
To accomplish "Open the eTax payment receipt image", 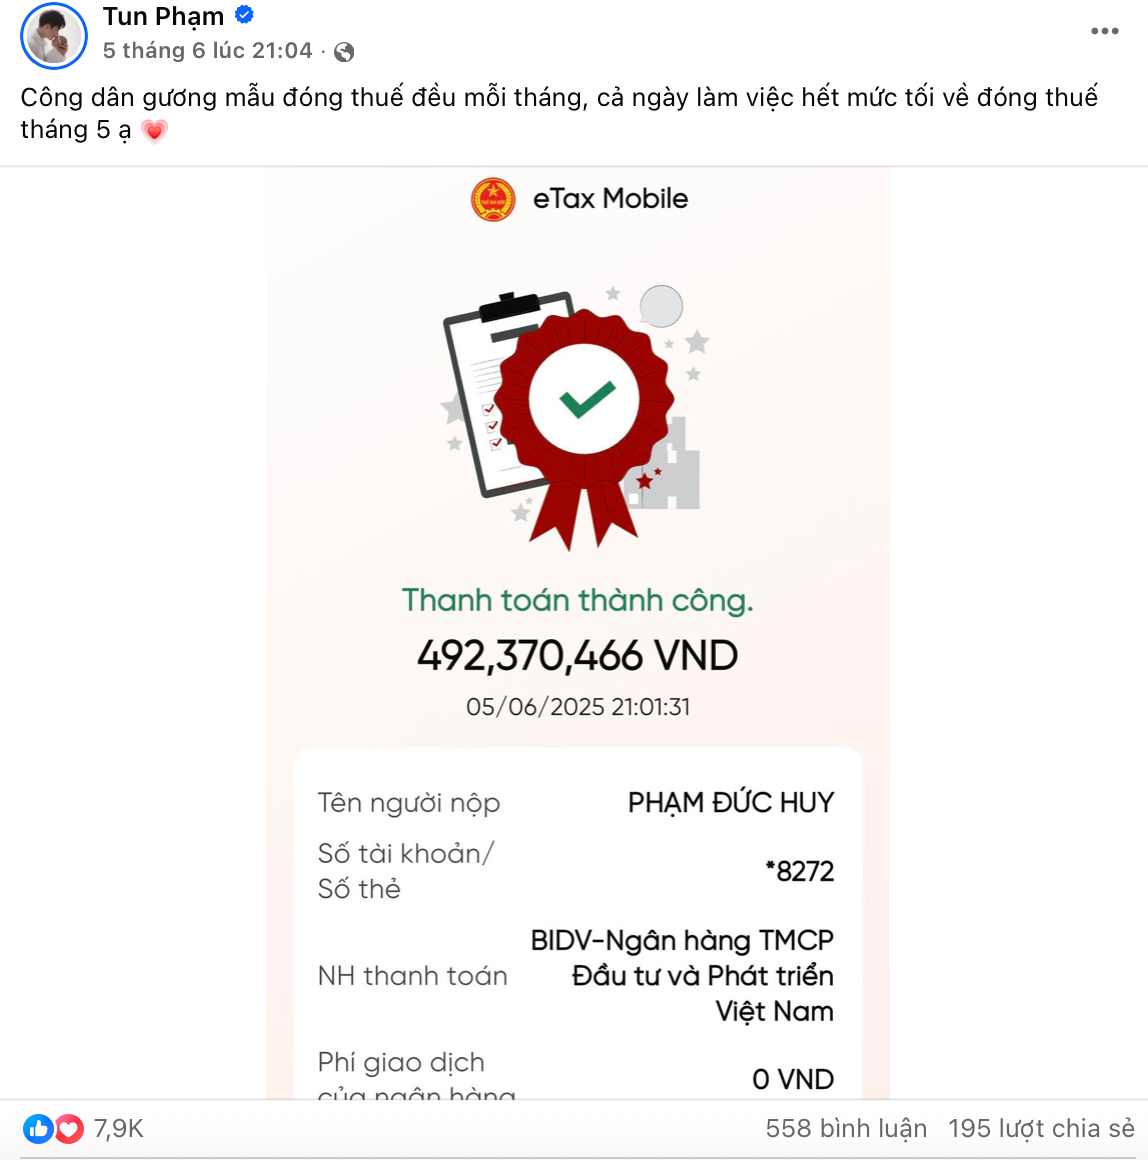I will 578,633.
